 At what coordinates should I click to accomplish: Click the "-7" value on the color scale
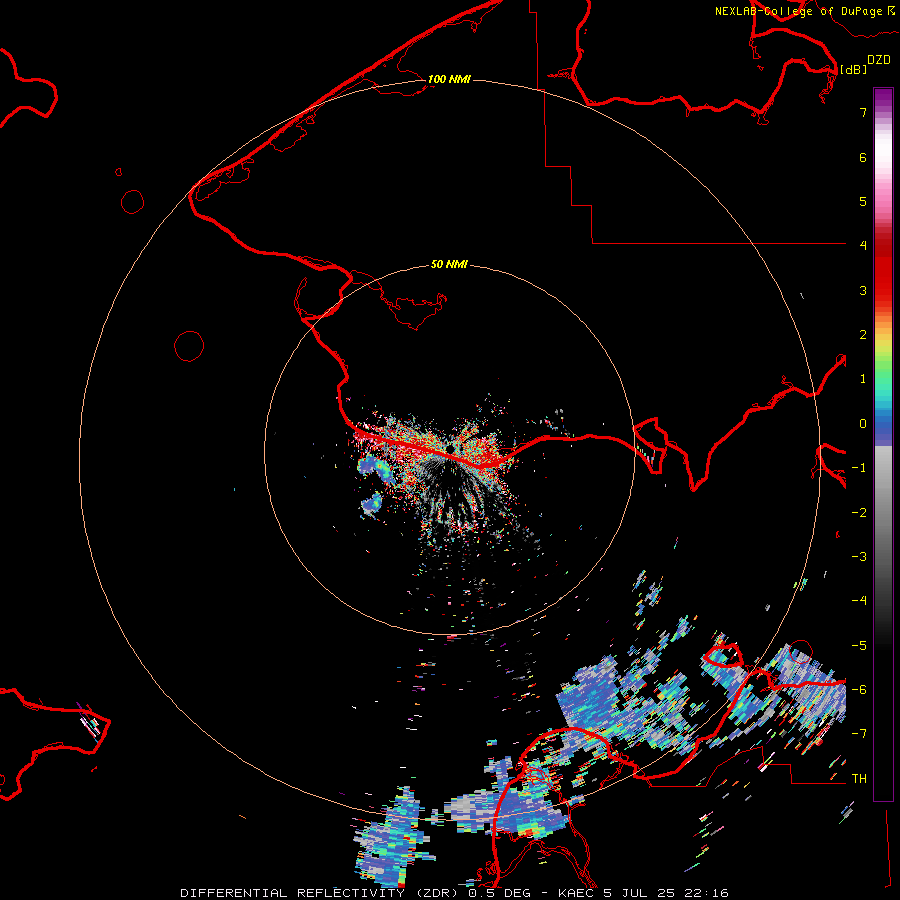pyautogui.click(x=859, y=734)
